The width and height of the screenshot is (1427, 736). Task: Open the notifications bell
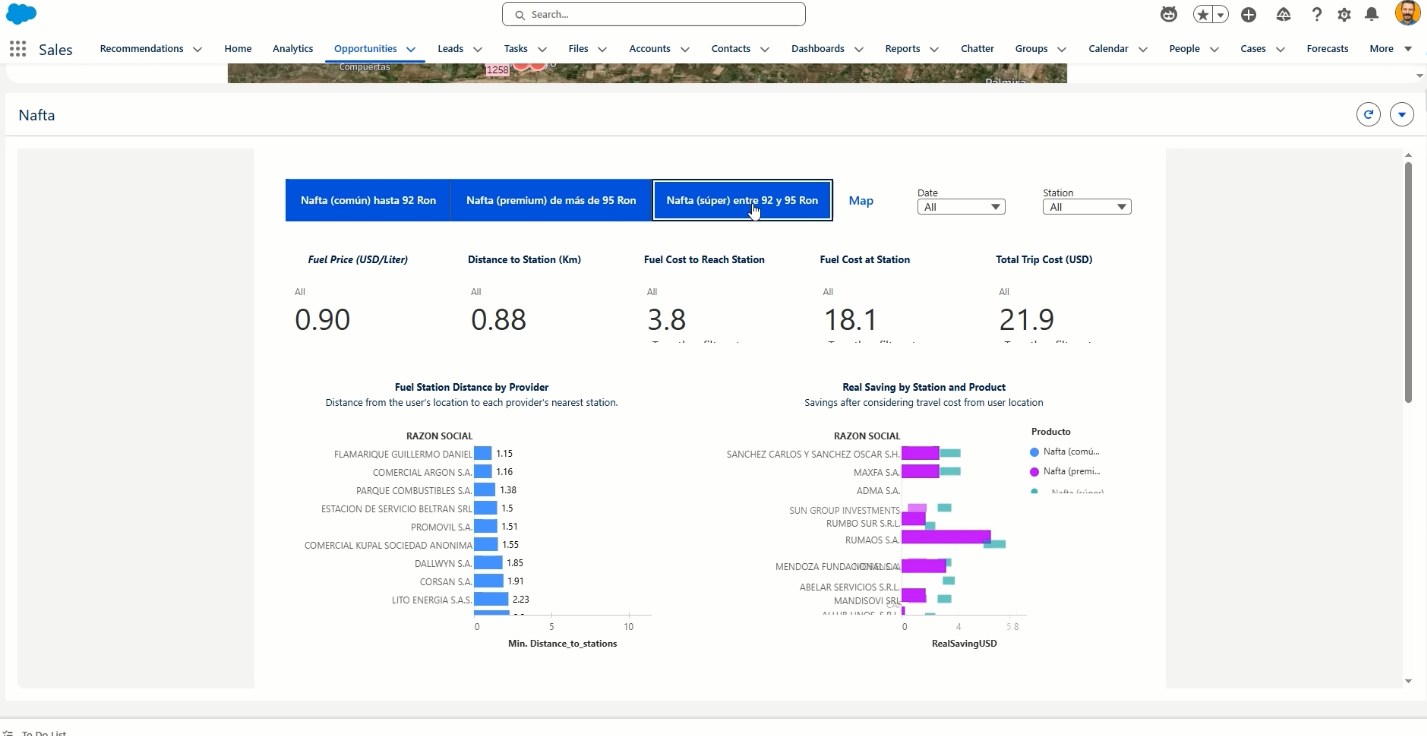1372,14
